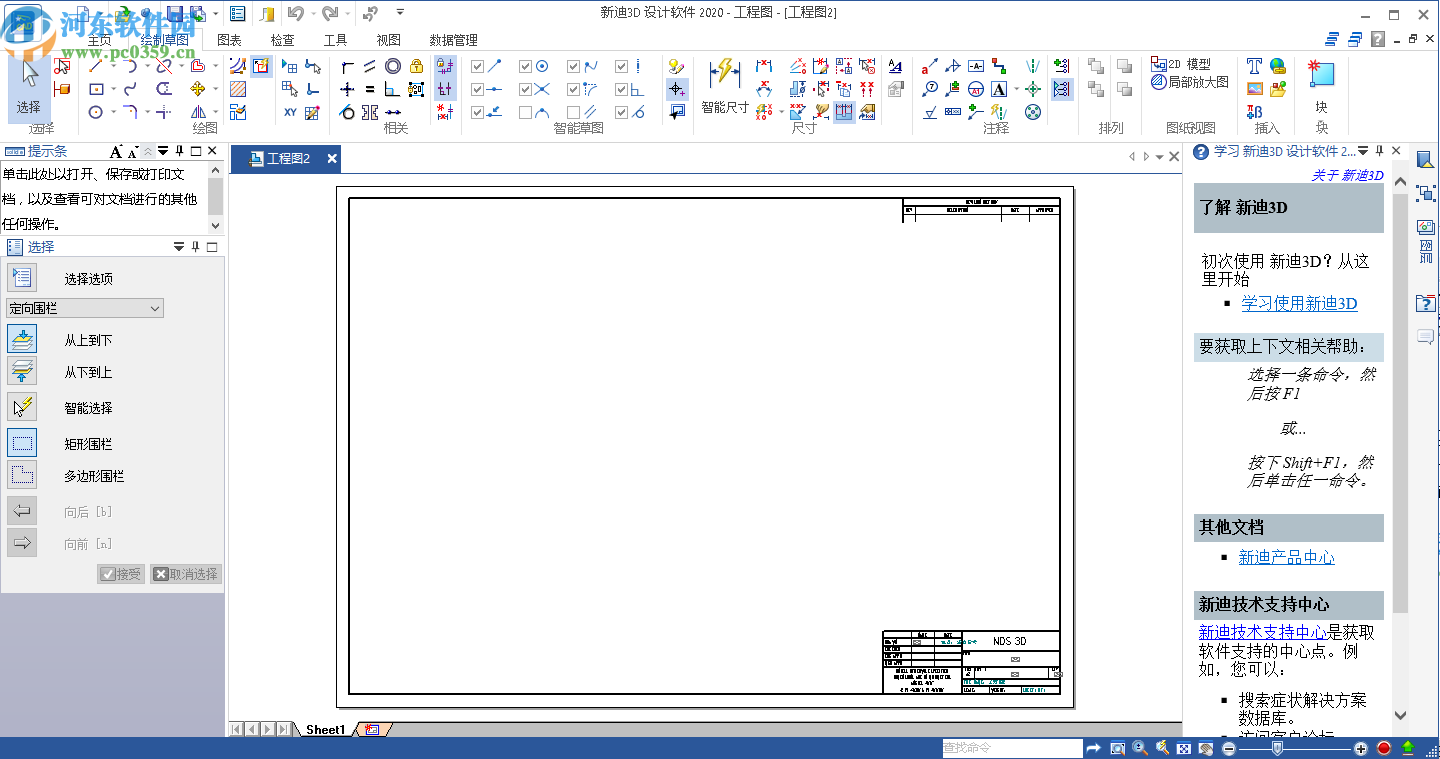Expand the circle tool dropdown arrow

pyautogui.click(x=113, y=113)
